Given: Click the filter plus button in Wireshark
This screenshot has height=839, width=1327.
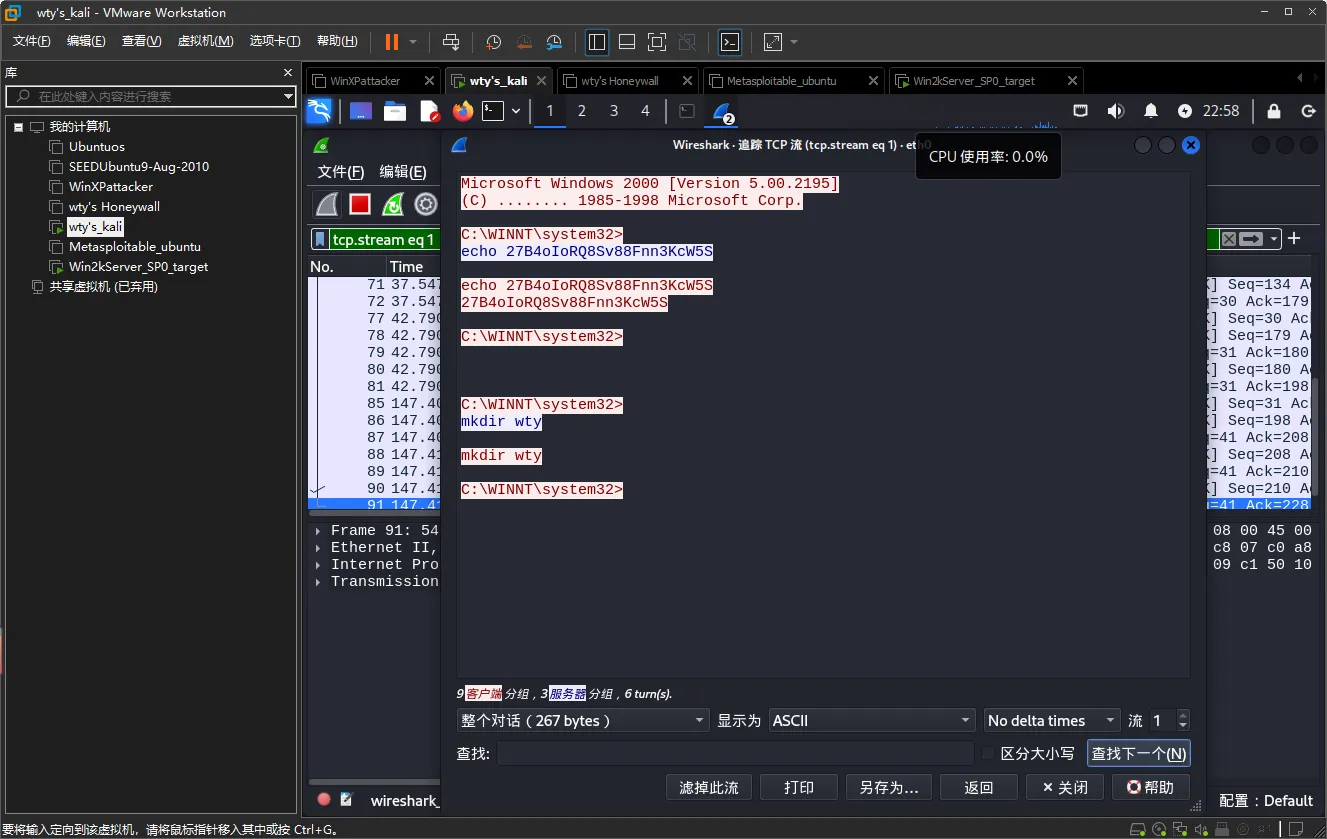Looking at the screenshot, I should click(1294, 238).
